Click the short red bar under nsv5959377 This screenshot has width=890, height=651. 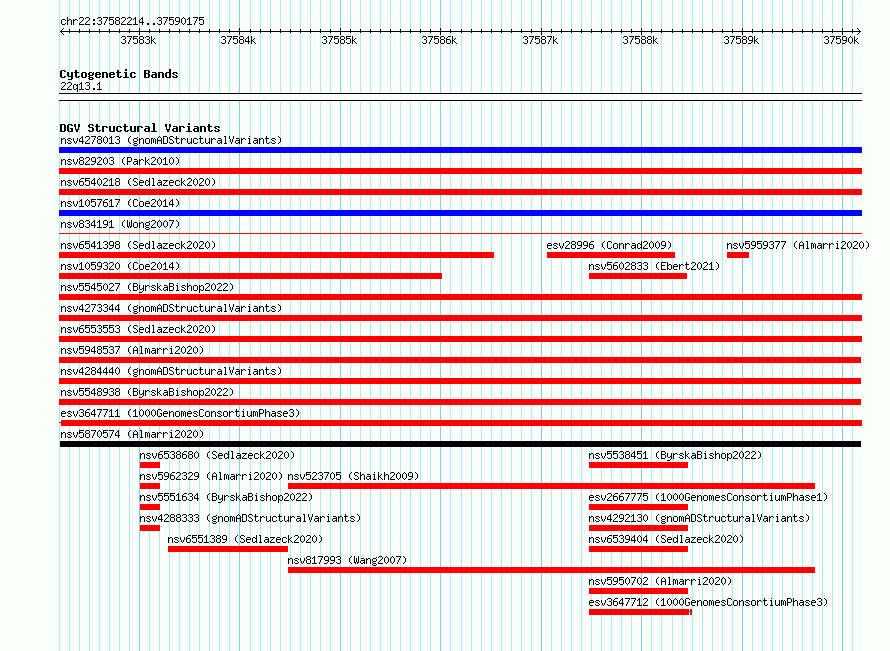(x=738, y=255)
